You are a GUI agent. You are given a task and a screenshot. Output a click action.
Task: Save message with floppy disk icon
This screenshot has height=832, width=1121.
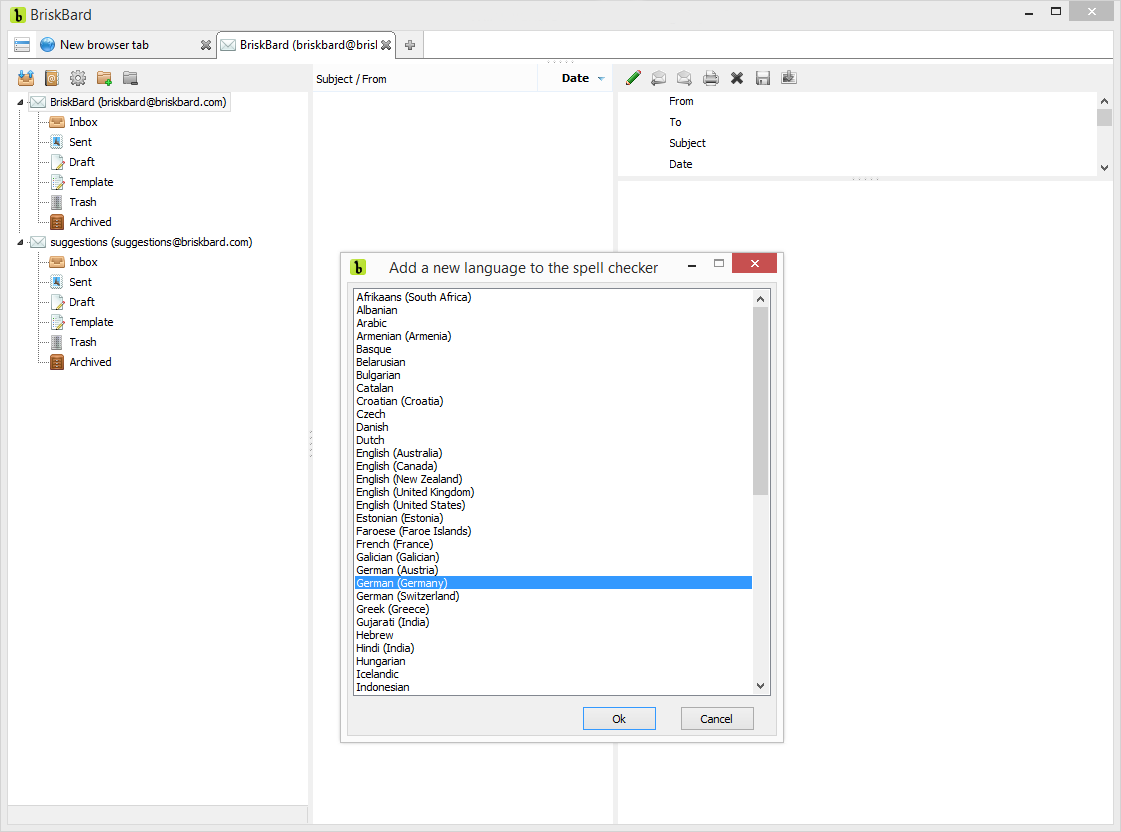click(763, 78)
